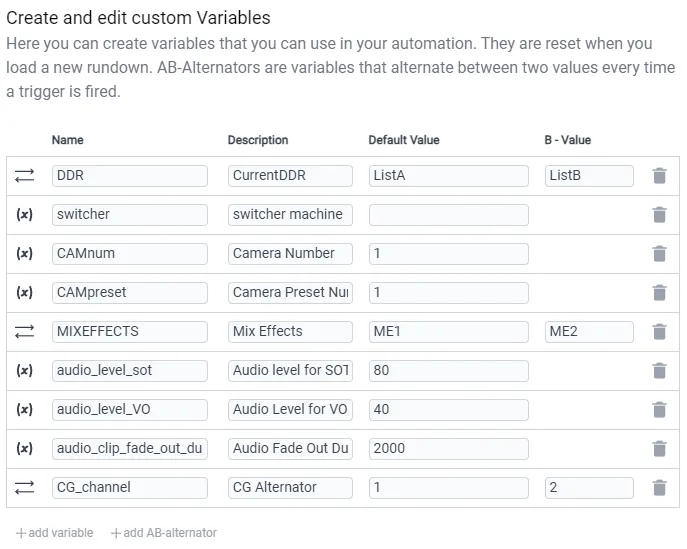
Task: Click the alternator arrows icon beside DDR
Action: click(25, 176)
